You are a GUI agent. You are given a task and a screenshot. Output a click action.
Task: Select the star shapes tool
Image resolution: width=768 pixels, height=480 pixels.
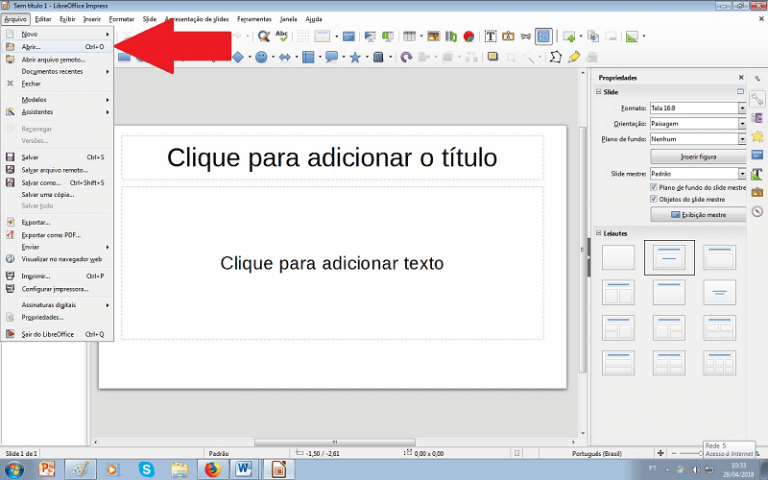354,57
